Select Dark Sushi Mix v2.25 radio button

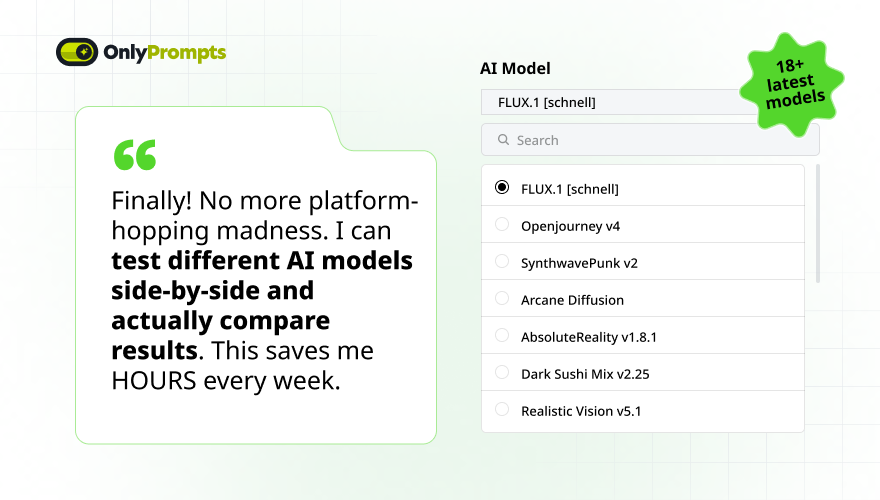[502, 372]
